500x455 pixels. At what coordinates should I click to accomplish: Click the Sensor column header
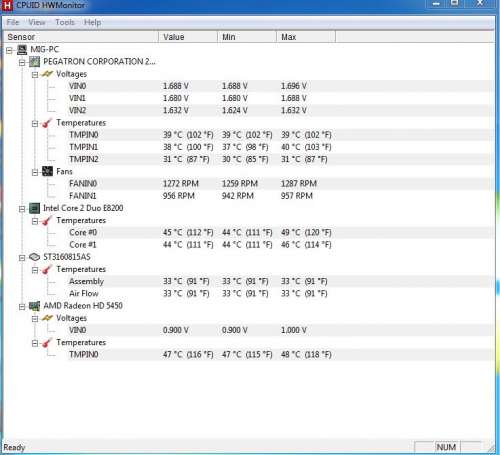coord(80,37)
